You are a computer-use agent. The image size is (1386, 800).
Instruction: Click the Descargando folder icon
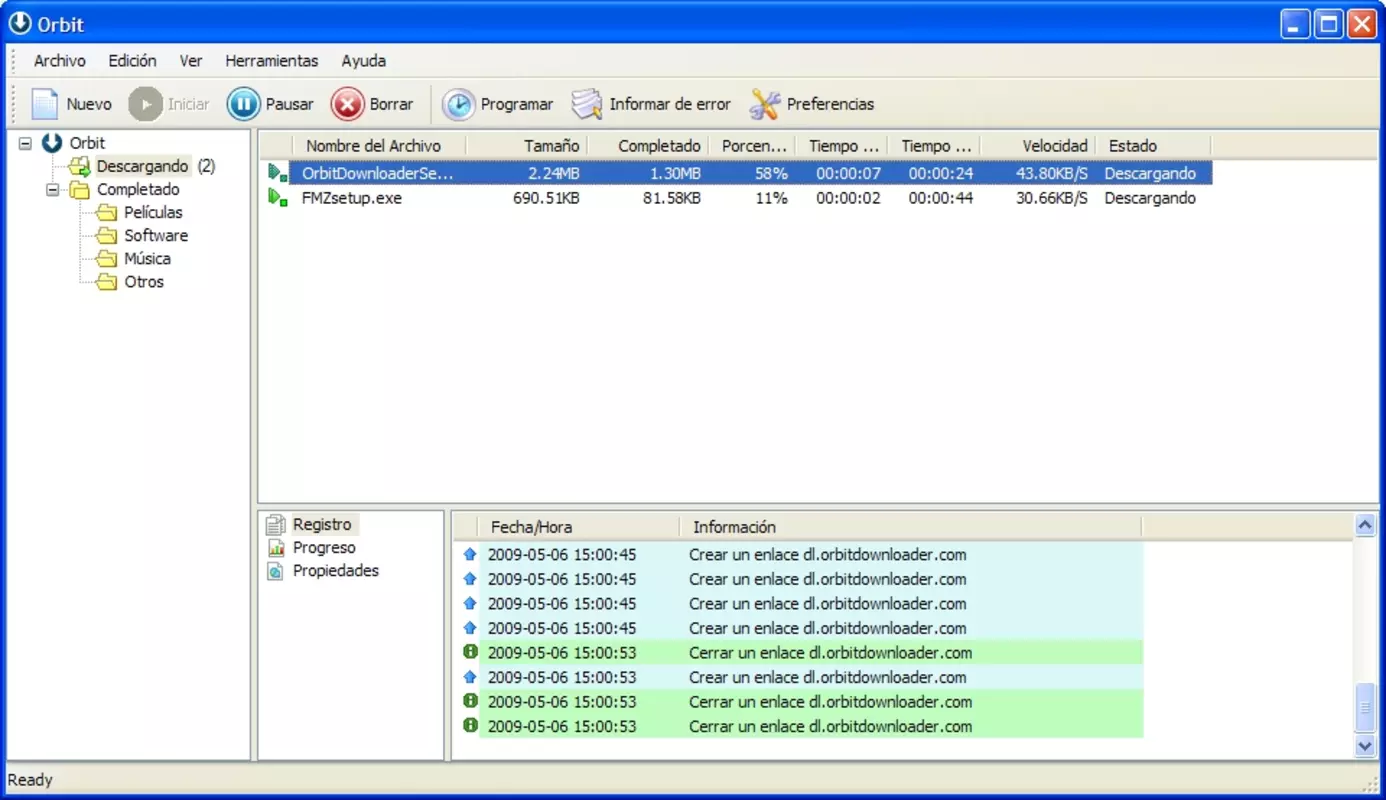coord(80,166)
